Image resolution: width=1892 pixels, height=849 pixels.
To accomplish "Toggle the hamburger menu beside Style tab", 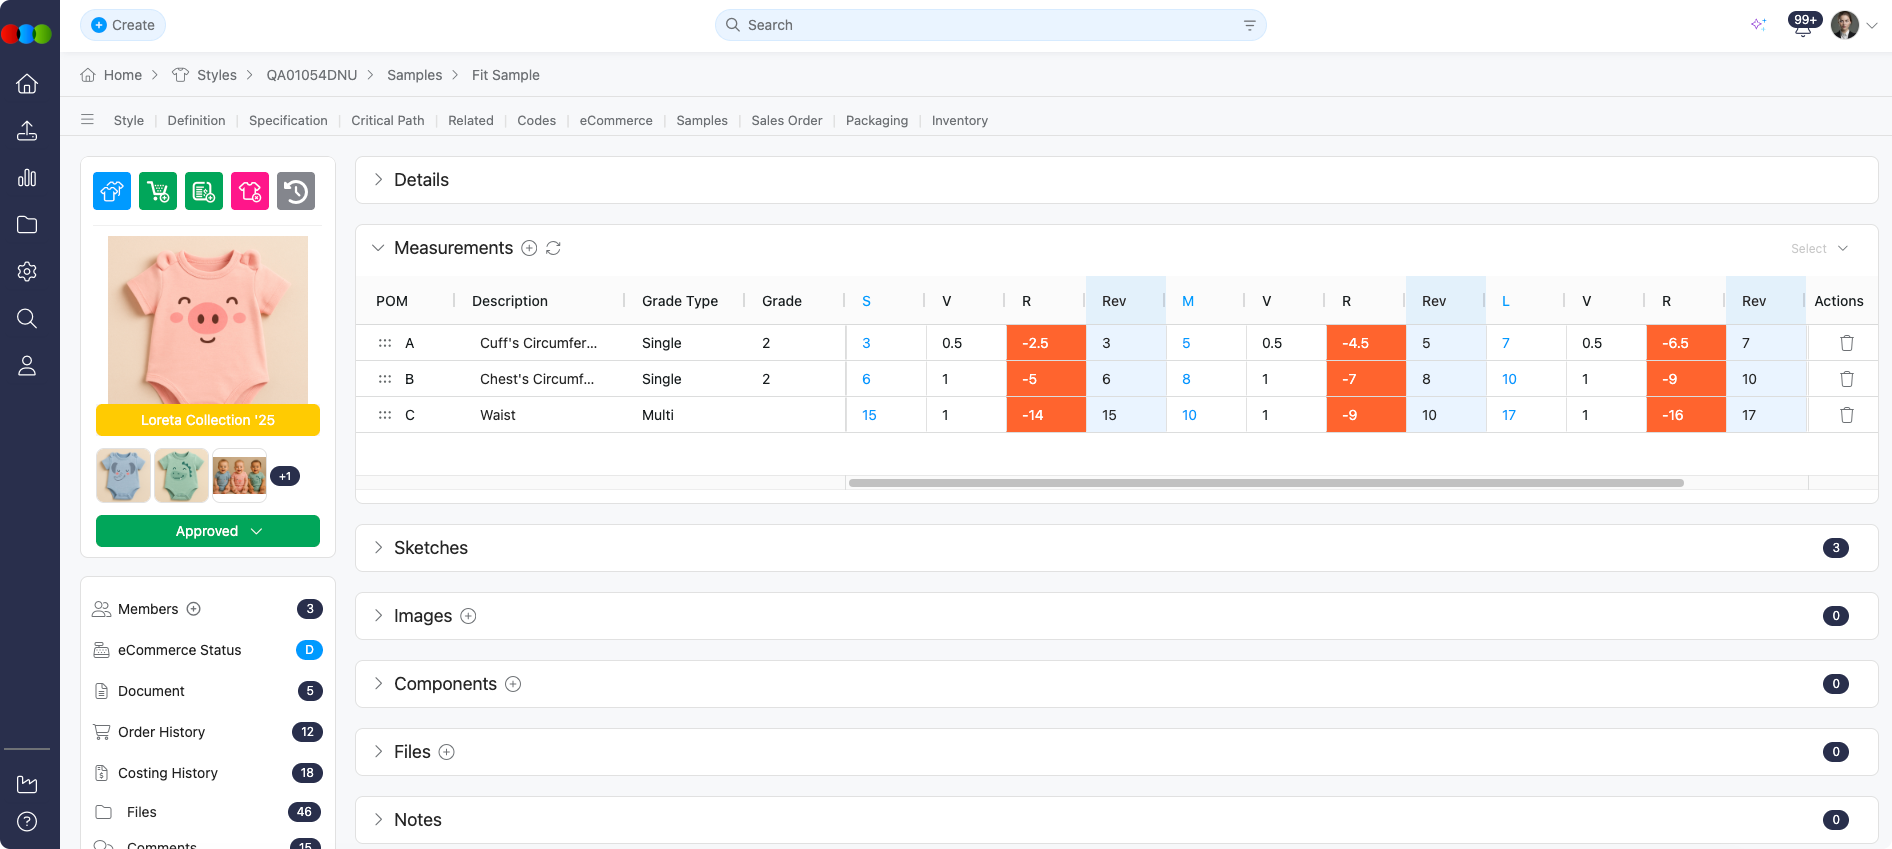I will 88,120.
